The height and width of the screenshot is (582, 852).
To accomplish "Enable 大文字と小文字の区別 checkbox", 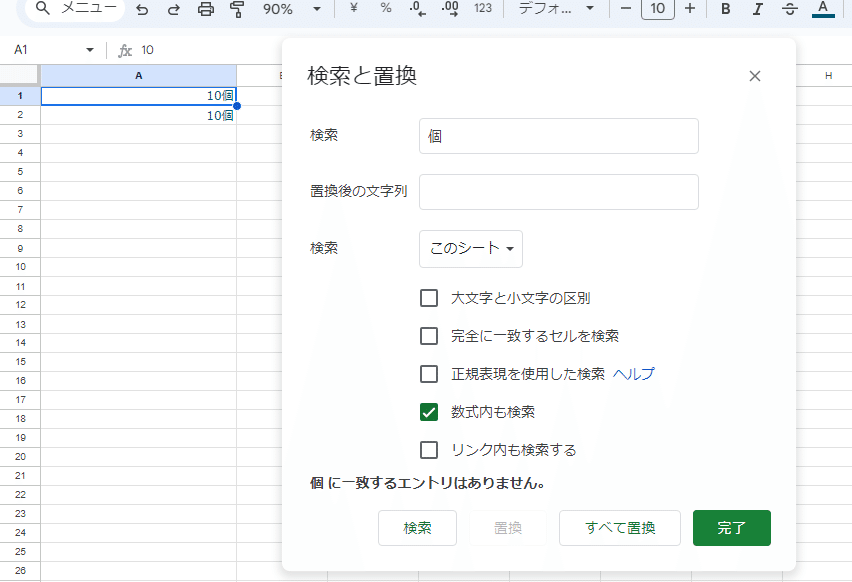I will [x=429, y=298].
